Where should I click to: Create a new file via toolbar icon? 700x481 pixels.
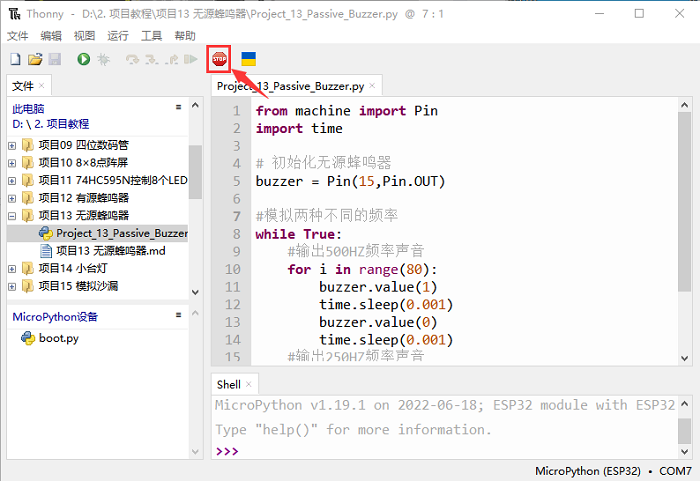coord(15,60)
